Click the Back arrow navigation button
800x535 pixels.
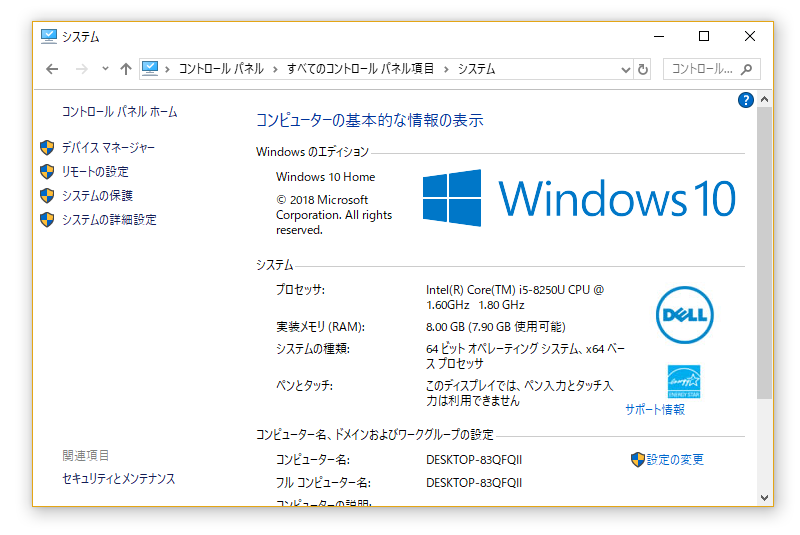[52, 69]
